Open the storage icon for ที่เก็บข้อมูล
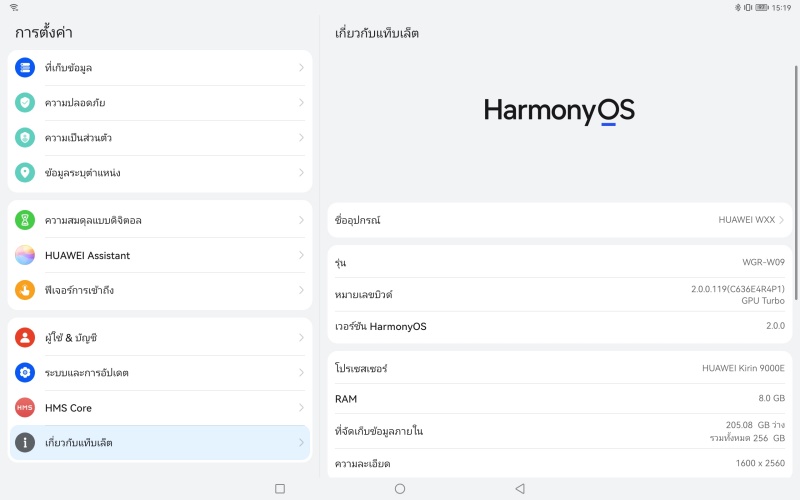This screenshot has width=800, height=500. (x=24, y=67)
